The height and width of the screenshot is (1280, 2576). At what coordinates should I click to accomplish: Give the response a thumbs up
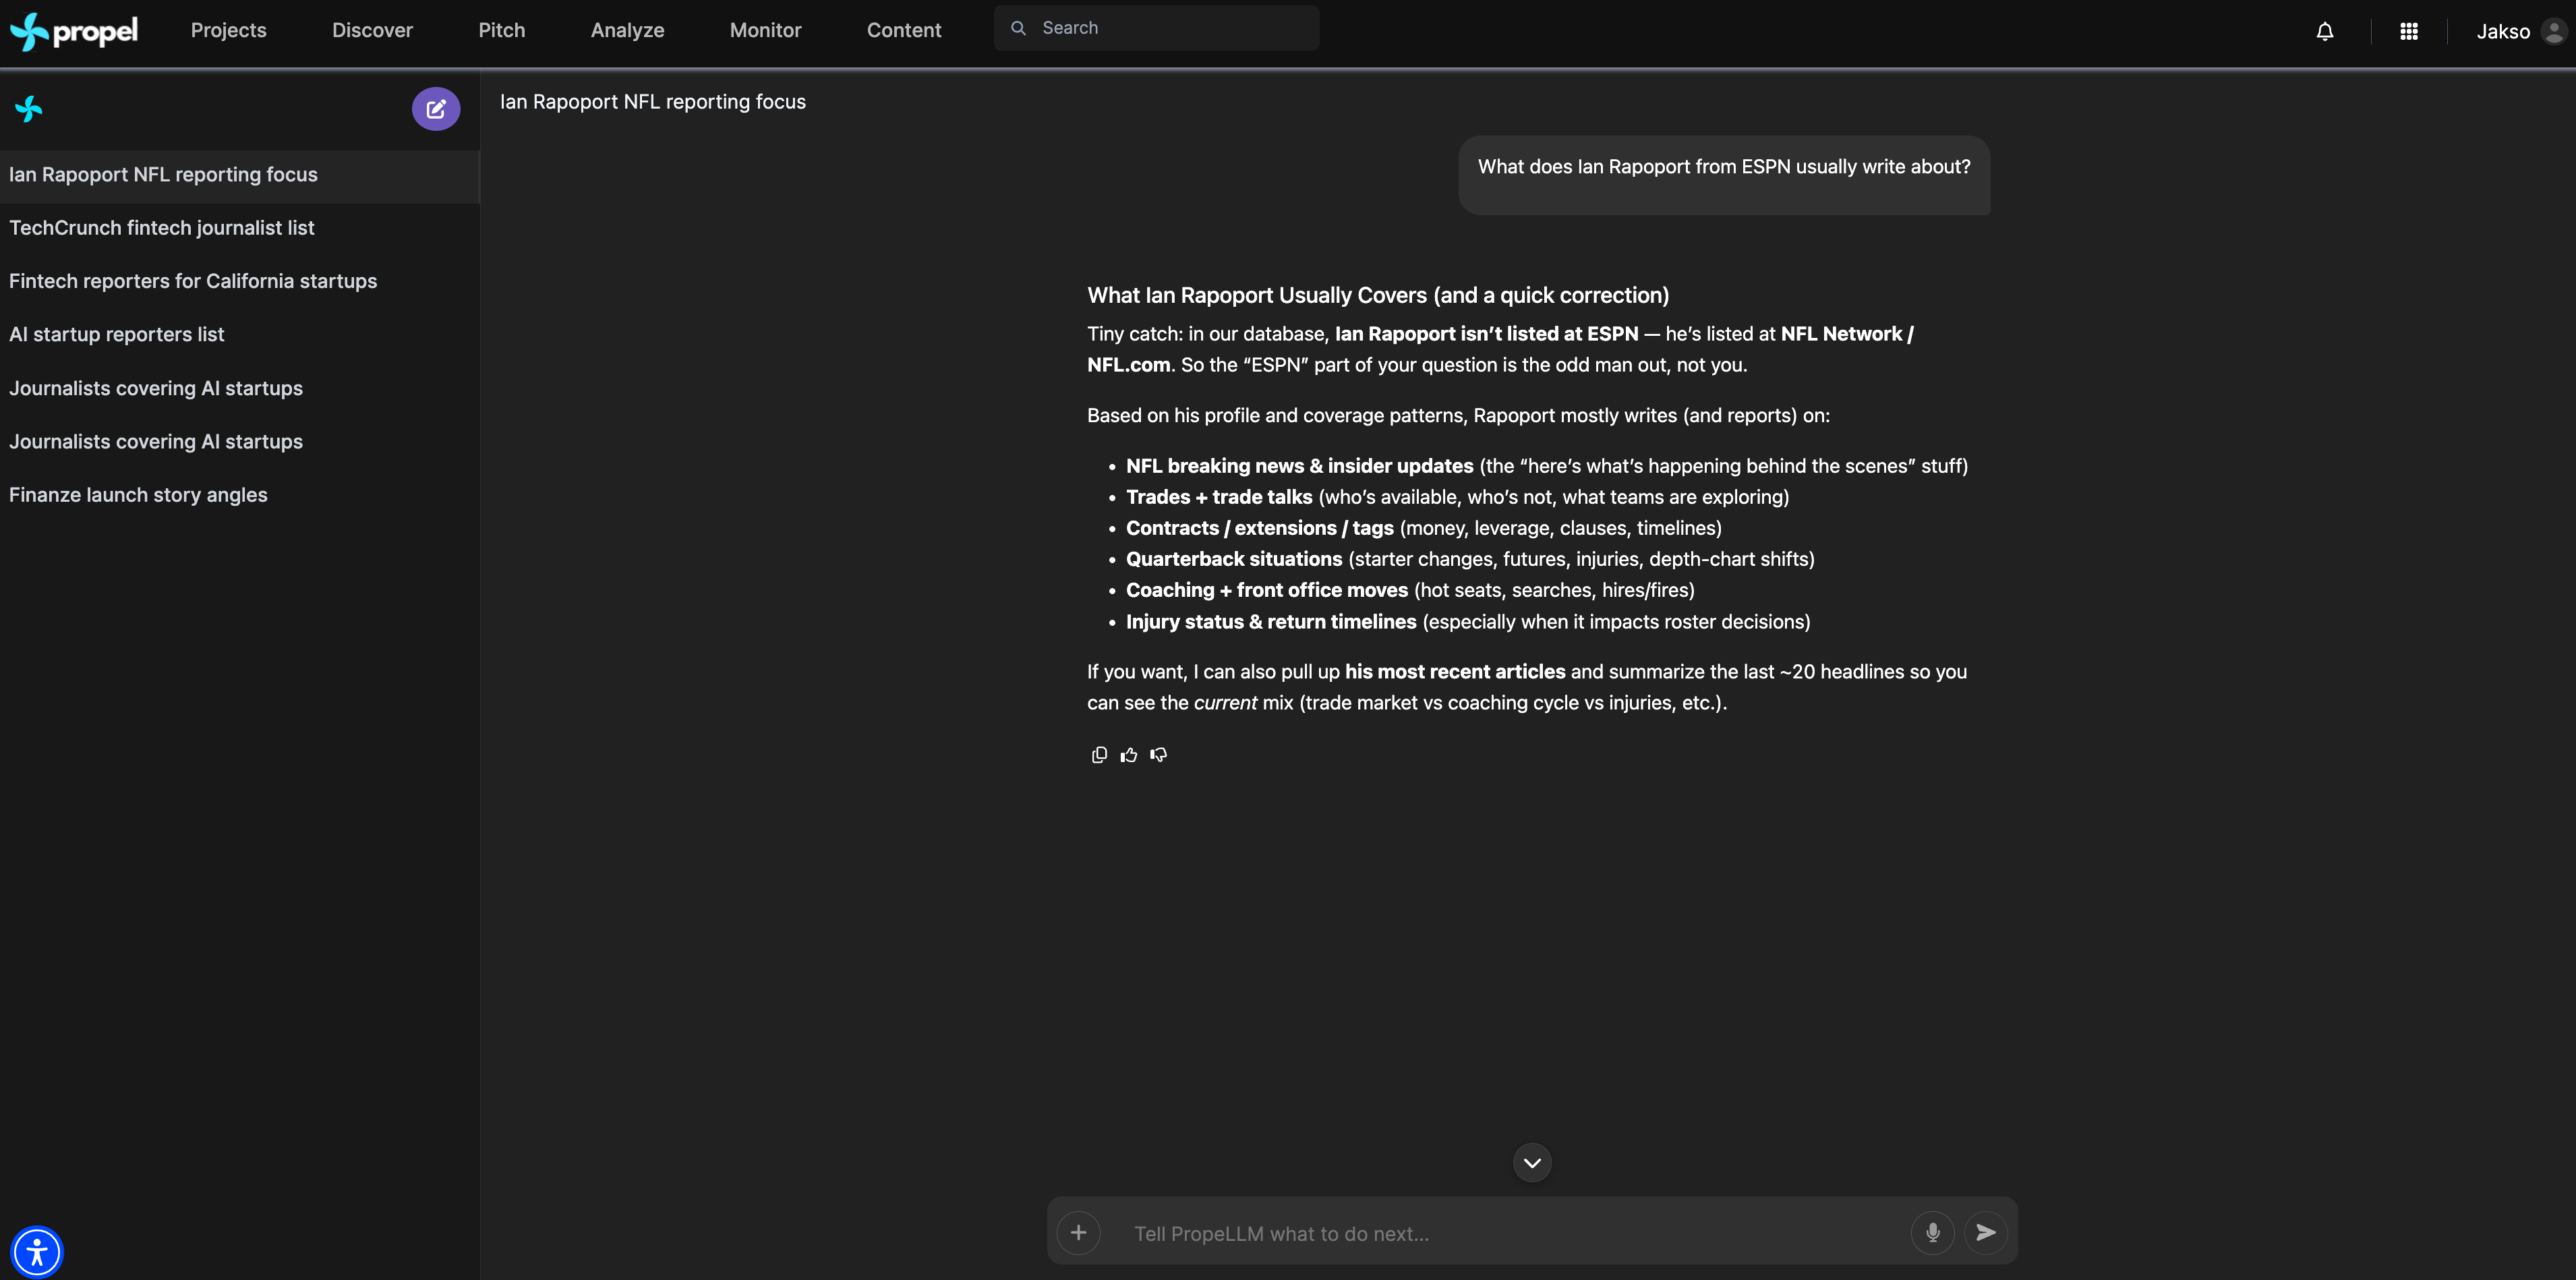coord(1128,755)
